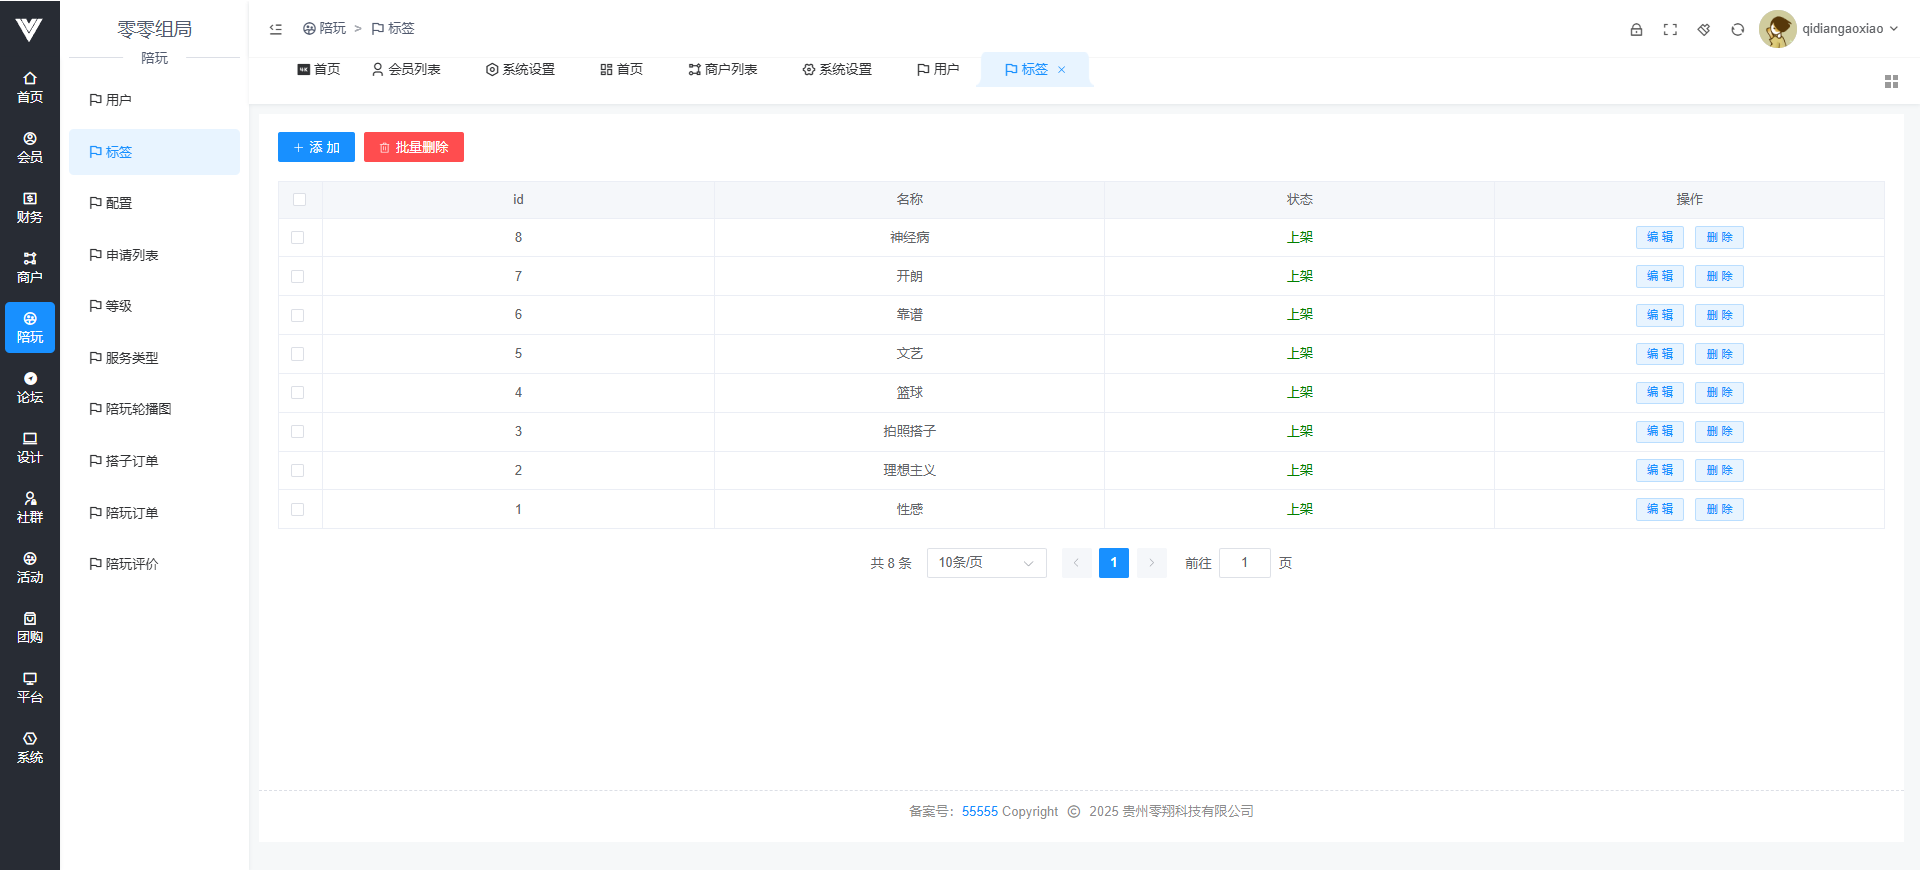The image size is (1920, 870).
Task: Click the red 批量删除 button
Action: point(413,147)
